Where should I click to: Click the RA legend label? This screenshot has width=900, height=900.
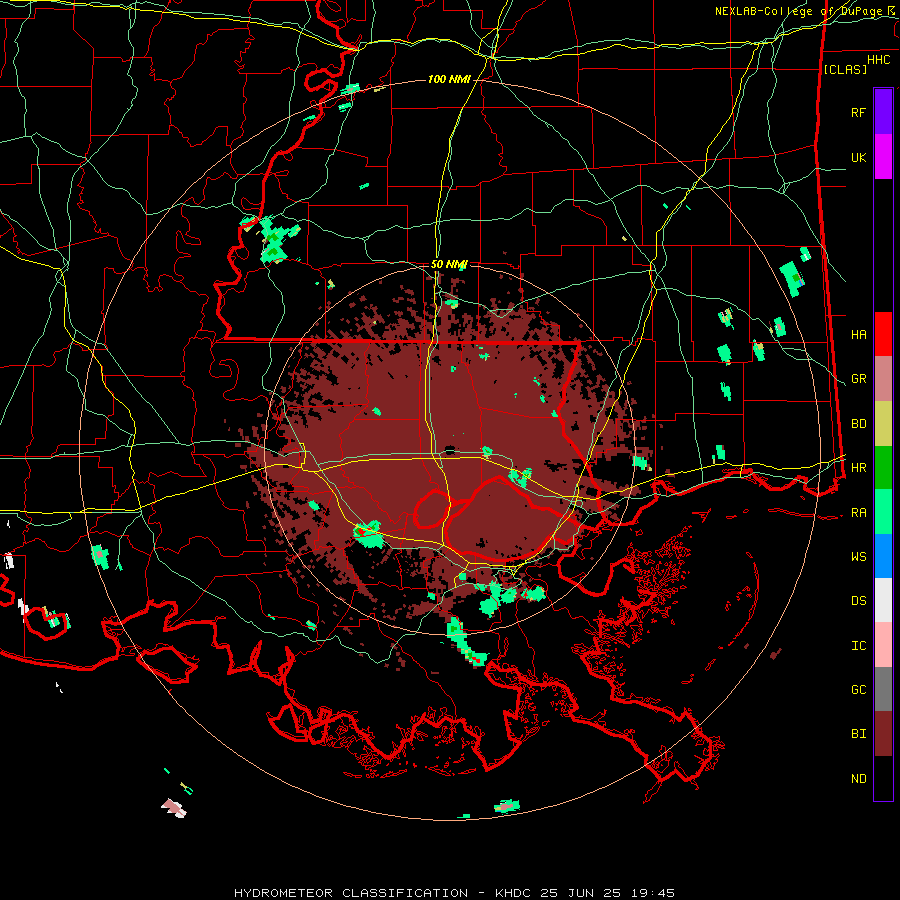point(859,513)
